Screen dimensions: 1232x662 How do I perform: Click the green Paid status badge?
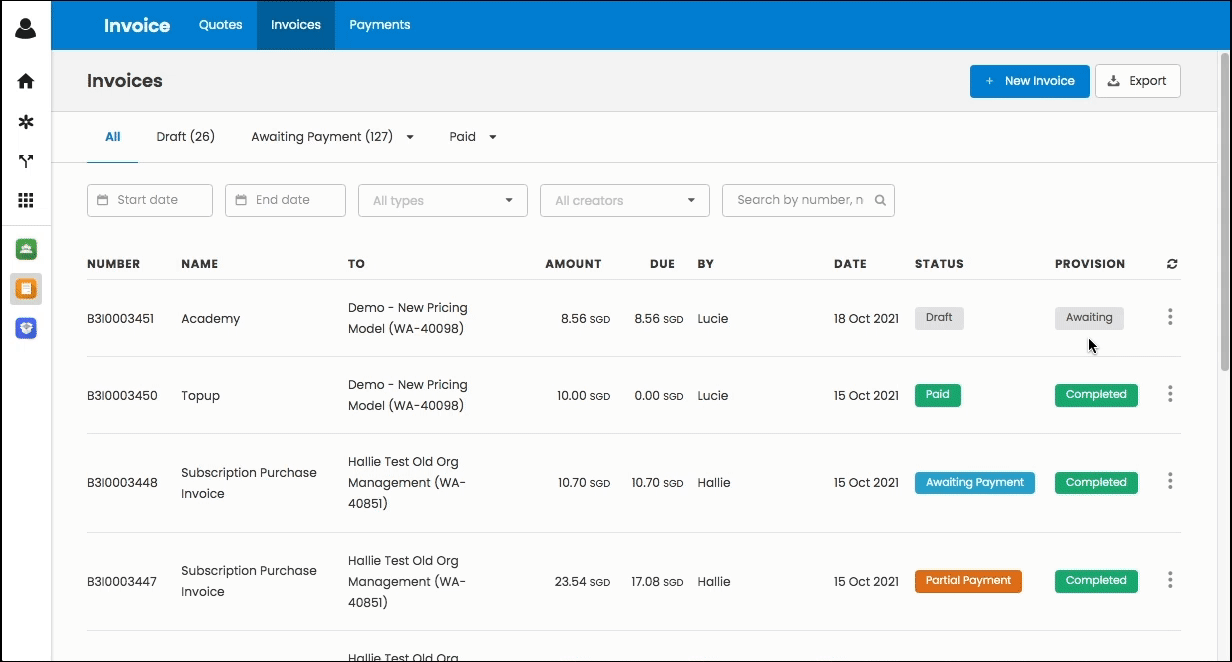938,395
